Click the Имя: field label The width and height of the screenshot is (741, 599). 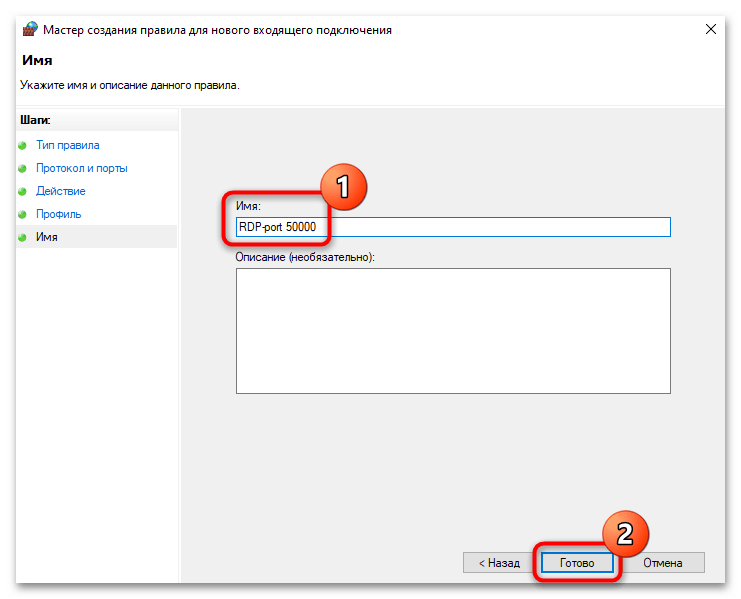click(248, 206)
